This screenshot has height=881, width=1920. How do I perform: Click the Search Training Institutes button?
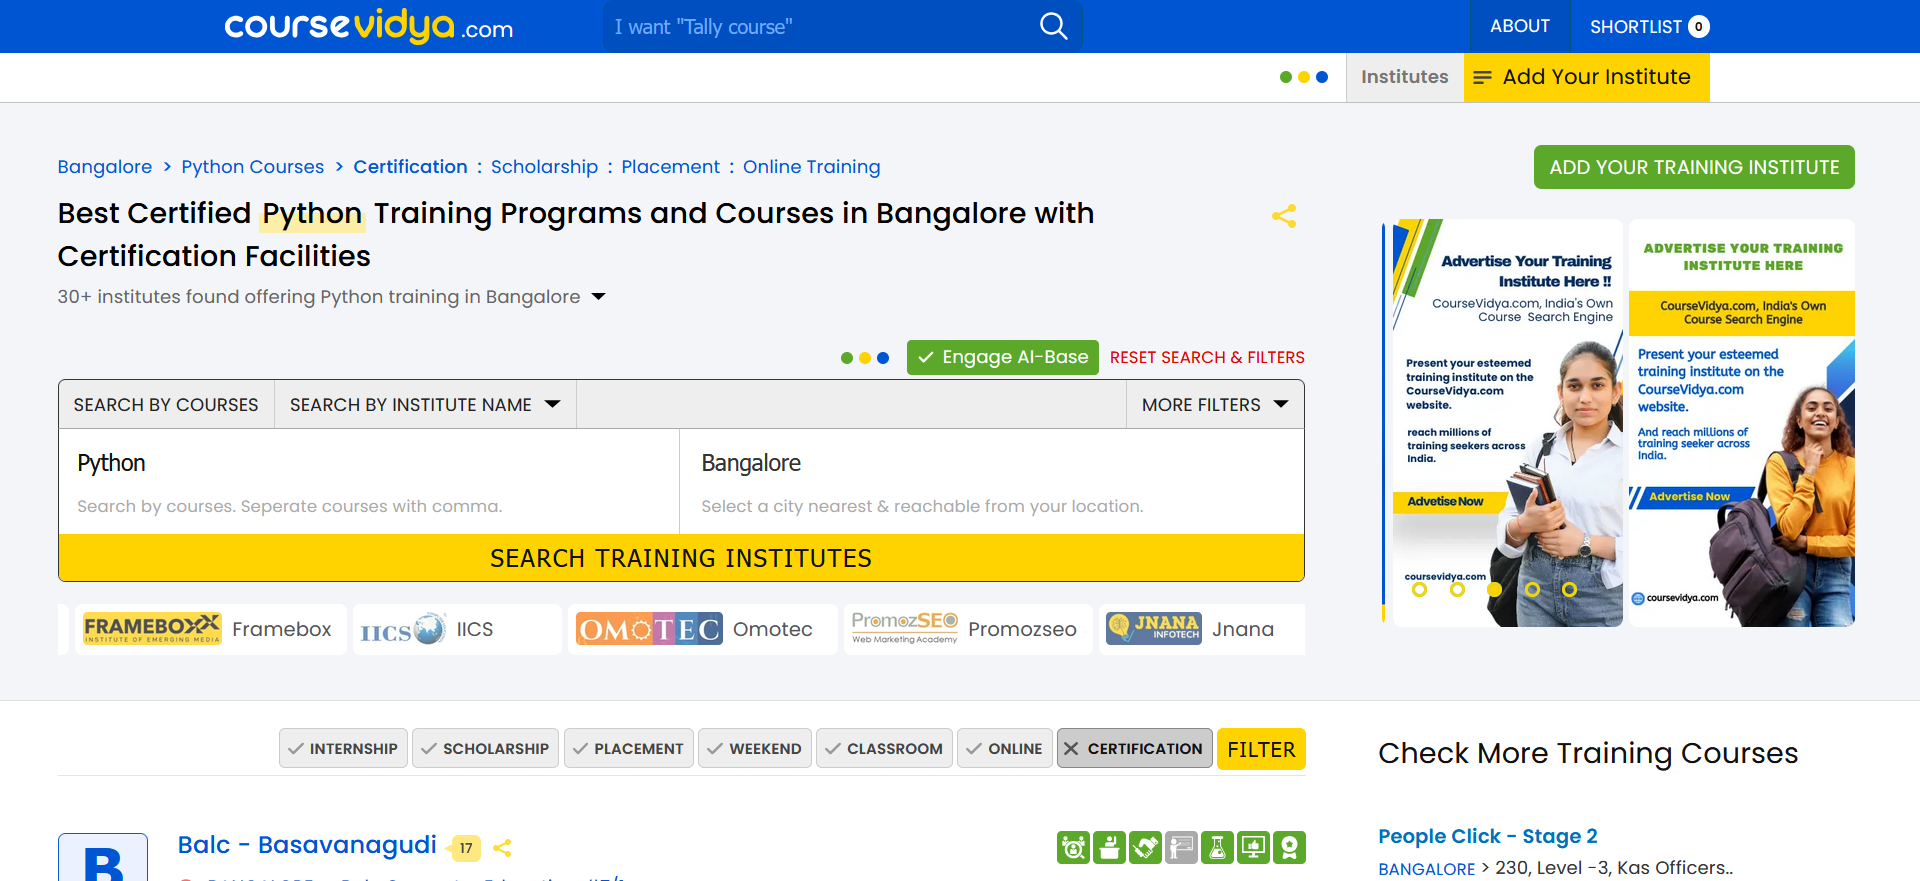click(681, 558)
